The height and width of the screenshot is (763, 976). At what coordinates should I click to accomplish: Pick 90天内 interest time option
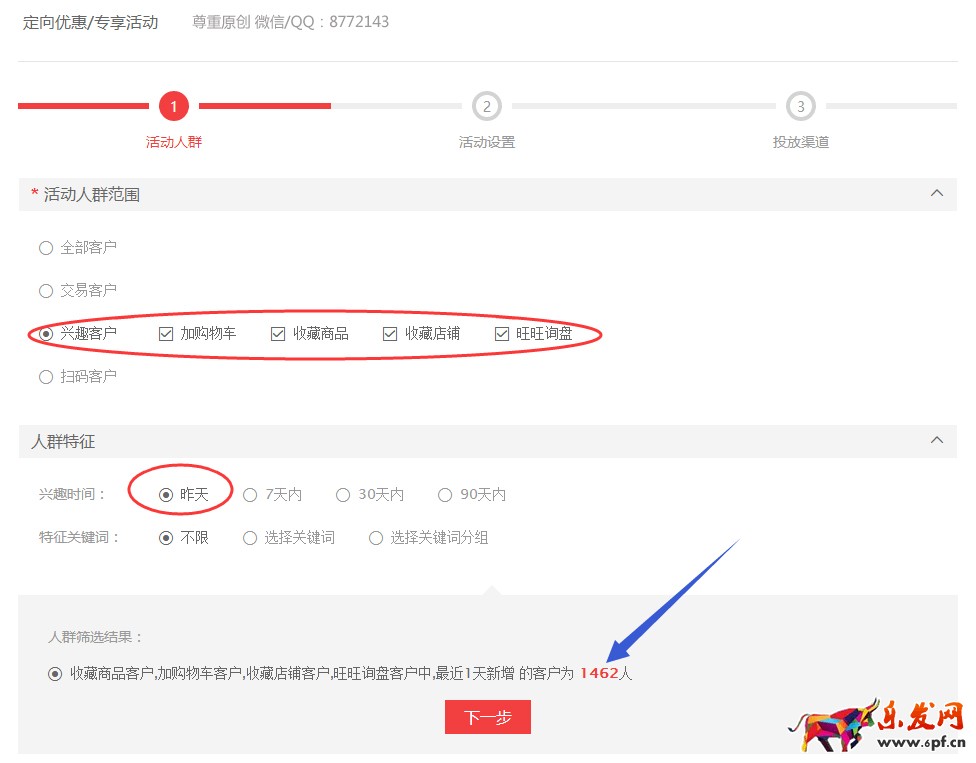click(x=445, y=495)
